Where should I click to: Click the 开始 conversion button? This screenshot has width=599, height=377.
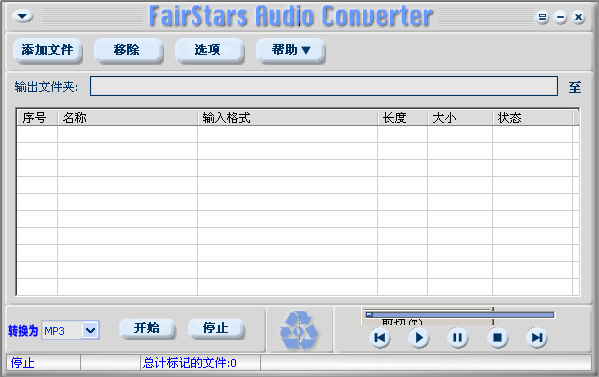tap(147, 328)
